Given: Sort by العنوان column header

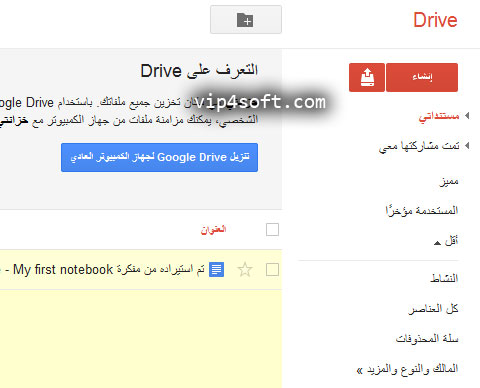Looking at the screenshot, I should pyautogui.click(x=213, y=230).
